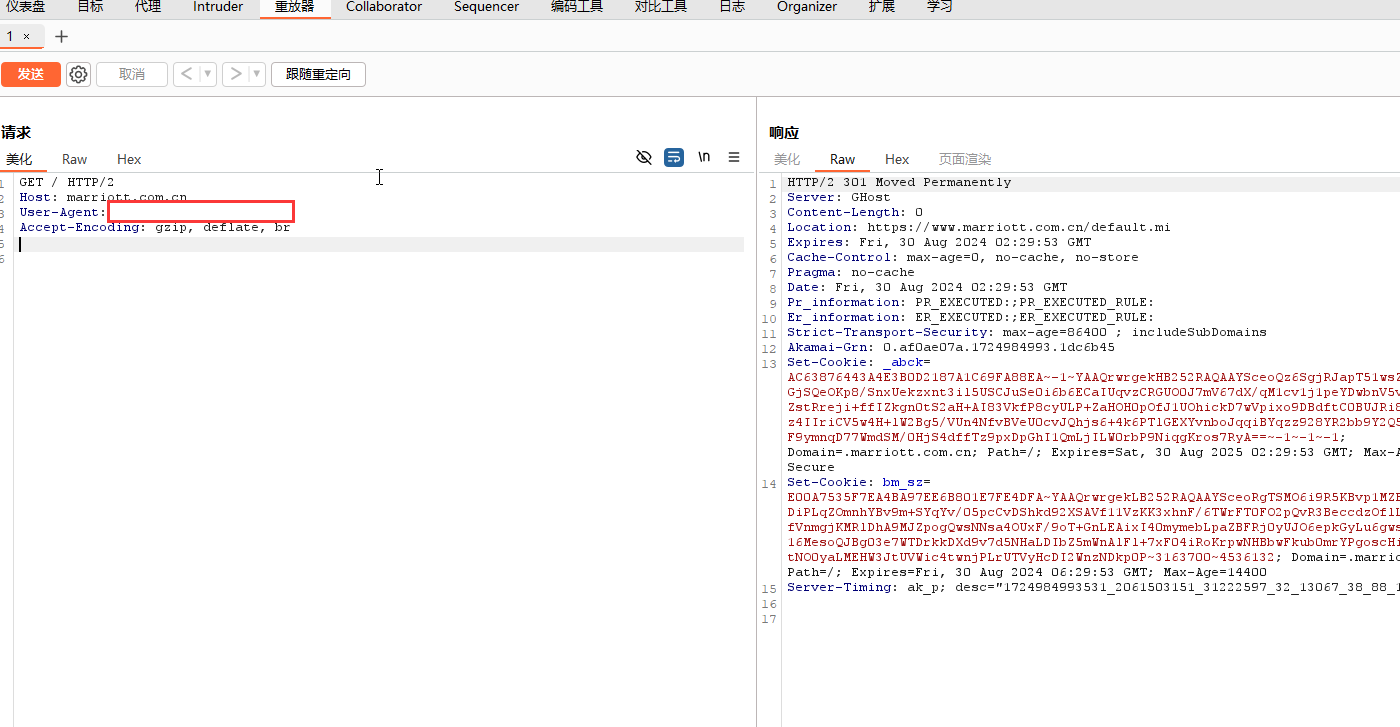Toggle the line wrap icon in request
This screenshot has height=727, width=1400.
pyautogui.click(x=674, y=157)
